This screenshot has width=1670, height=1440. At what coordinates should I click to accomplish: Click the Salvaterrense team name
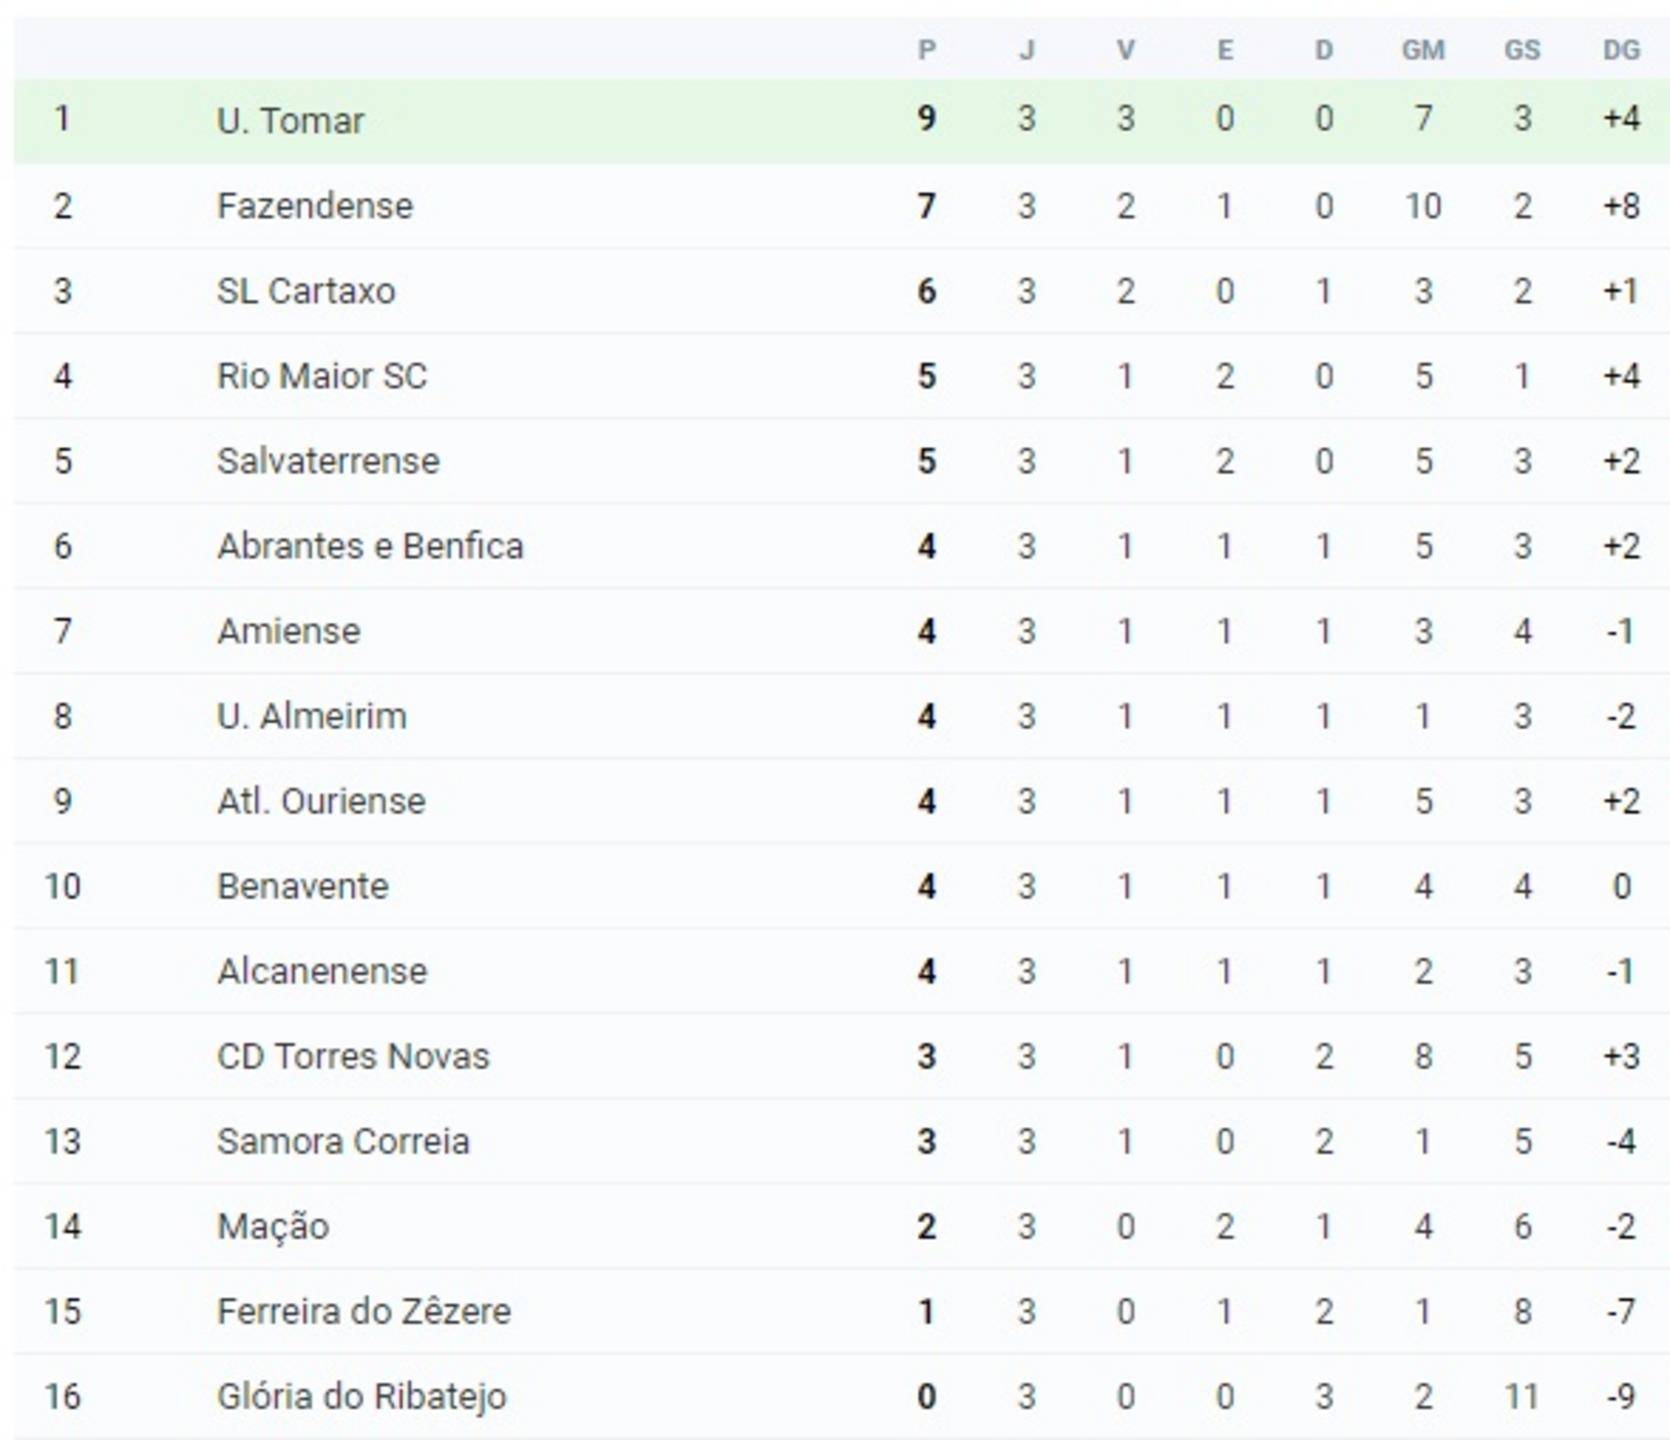pos(328,461)
